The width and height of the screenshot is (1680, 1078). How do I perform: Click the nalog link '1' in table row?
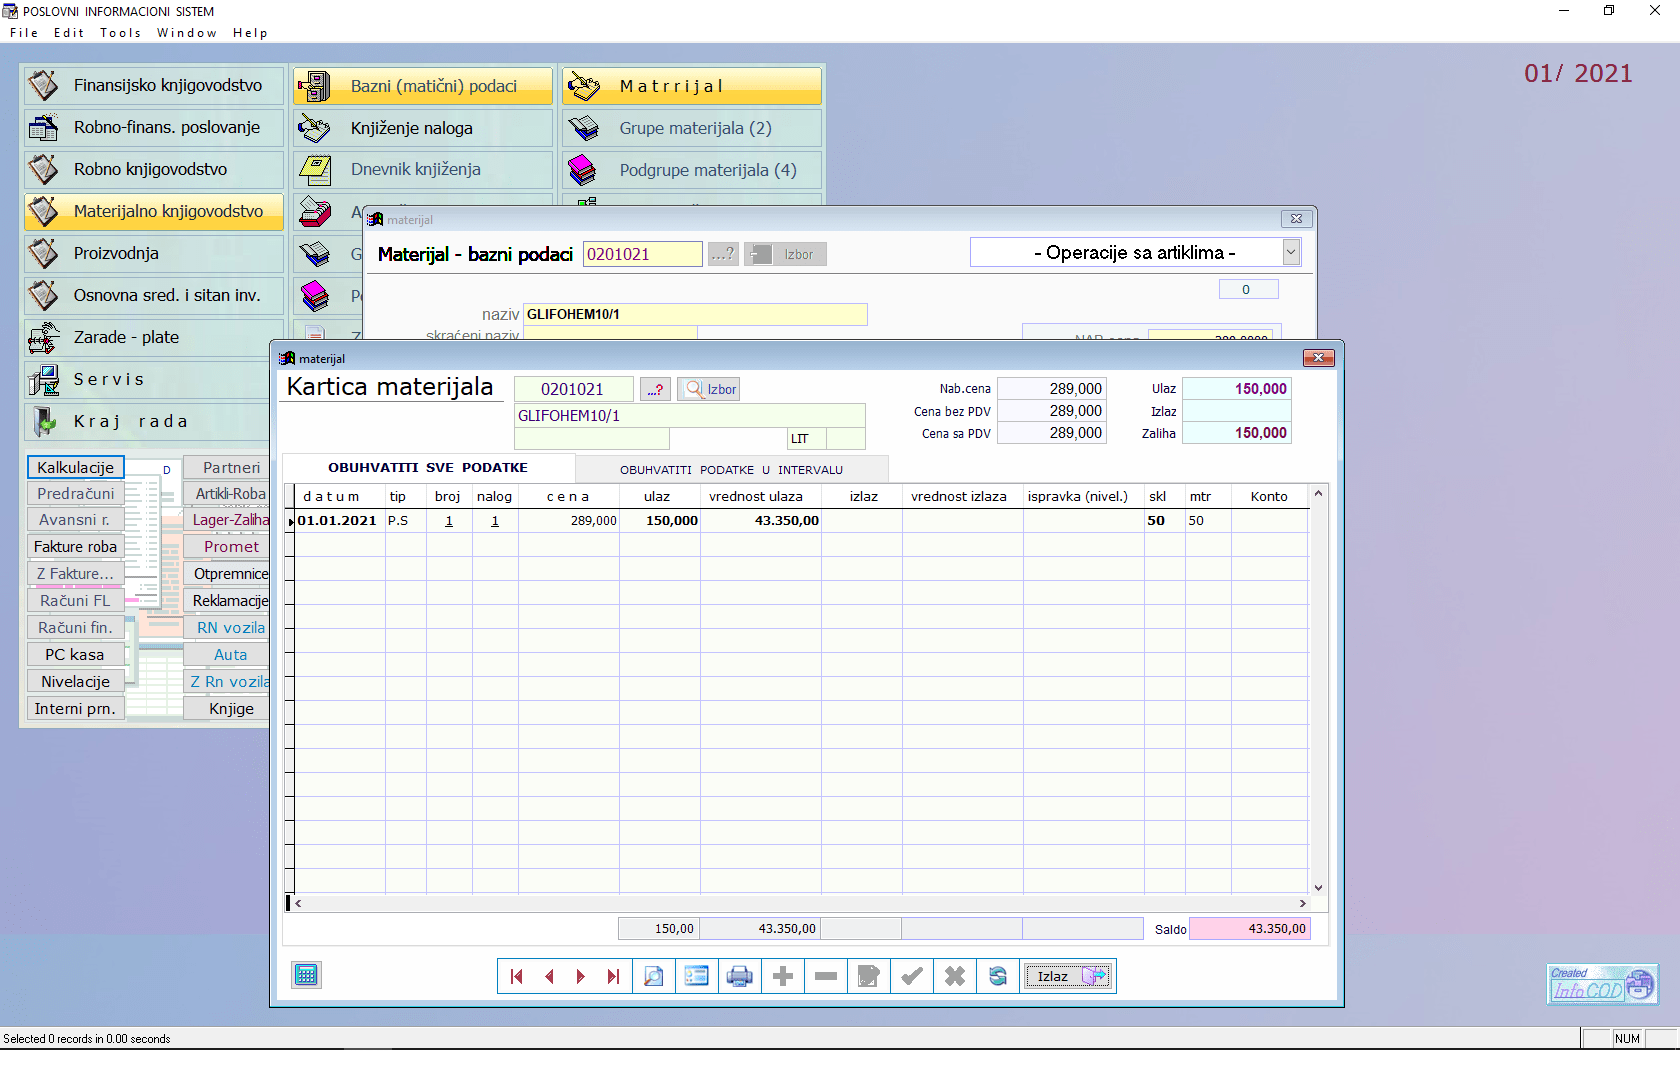coord(495,521)
